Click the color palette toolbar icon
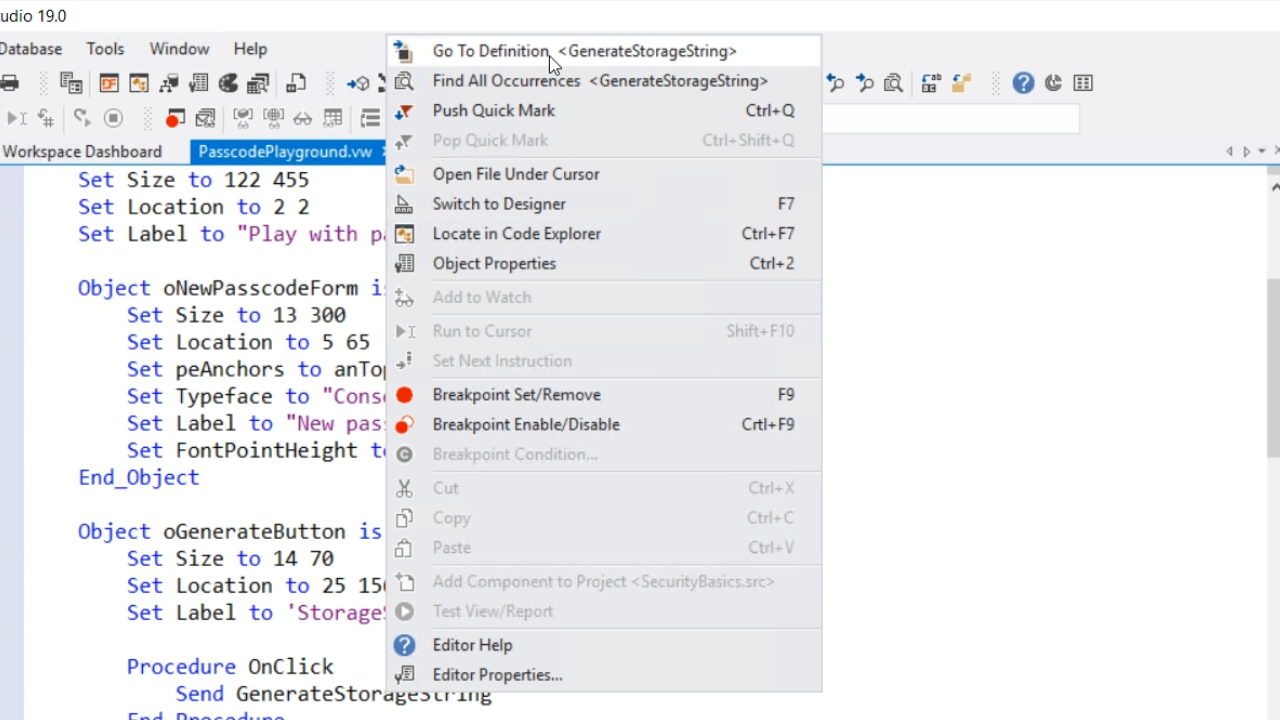 (229, 84)
